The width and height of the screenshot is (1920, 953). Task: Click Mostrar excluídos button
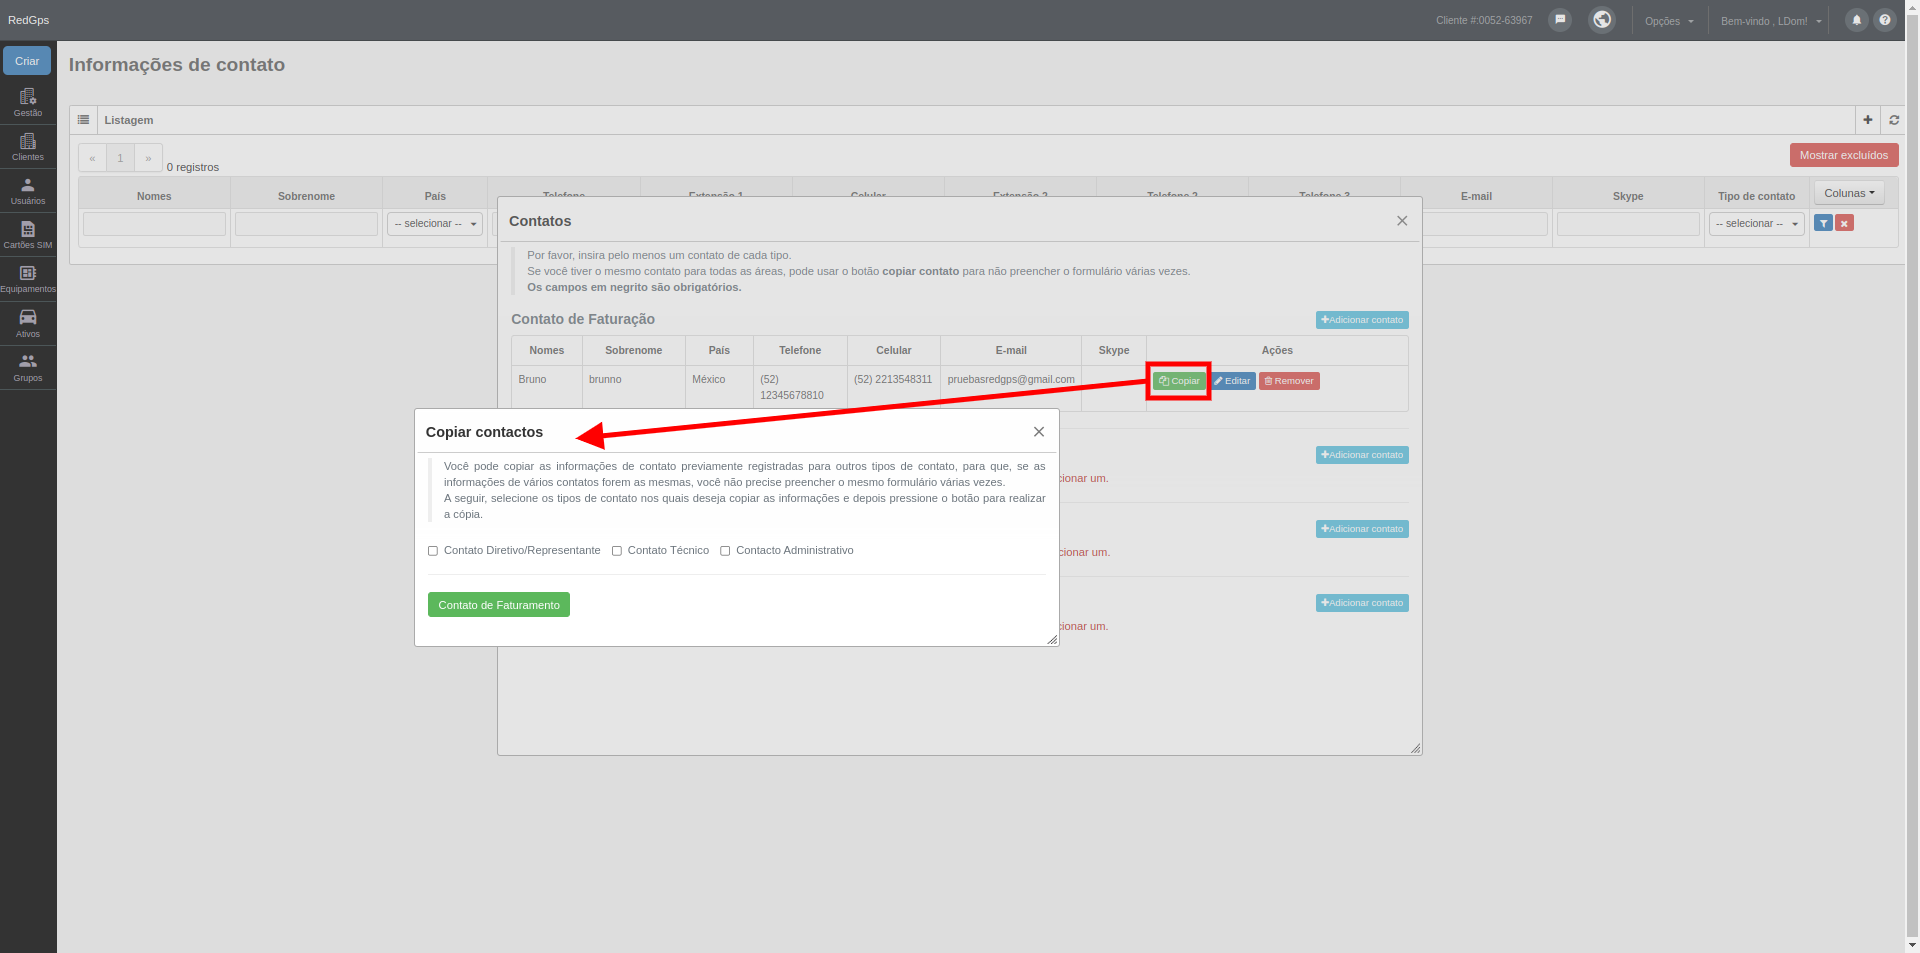[x=1844, y=155]
